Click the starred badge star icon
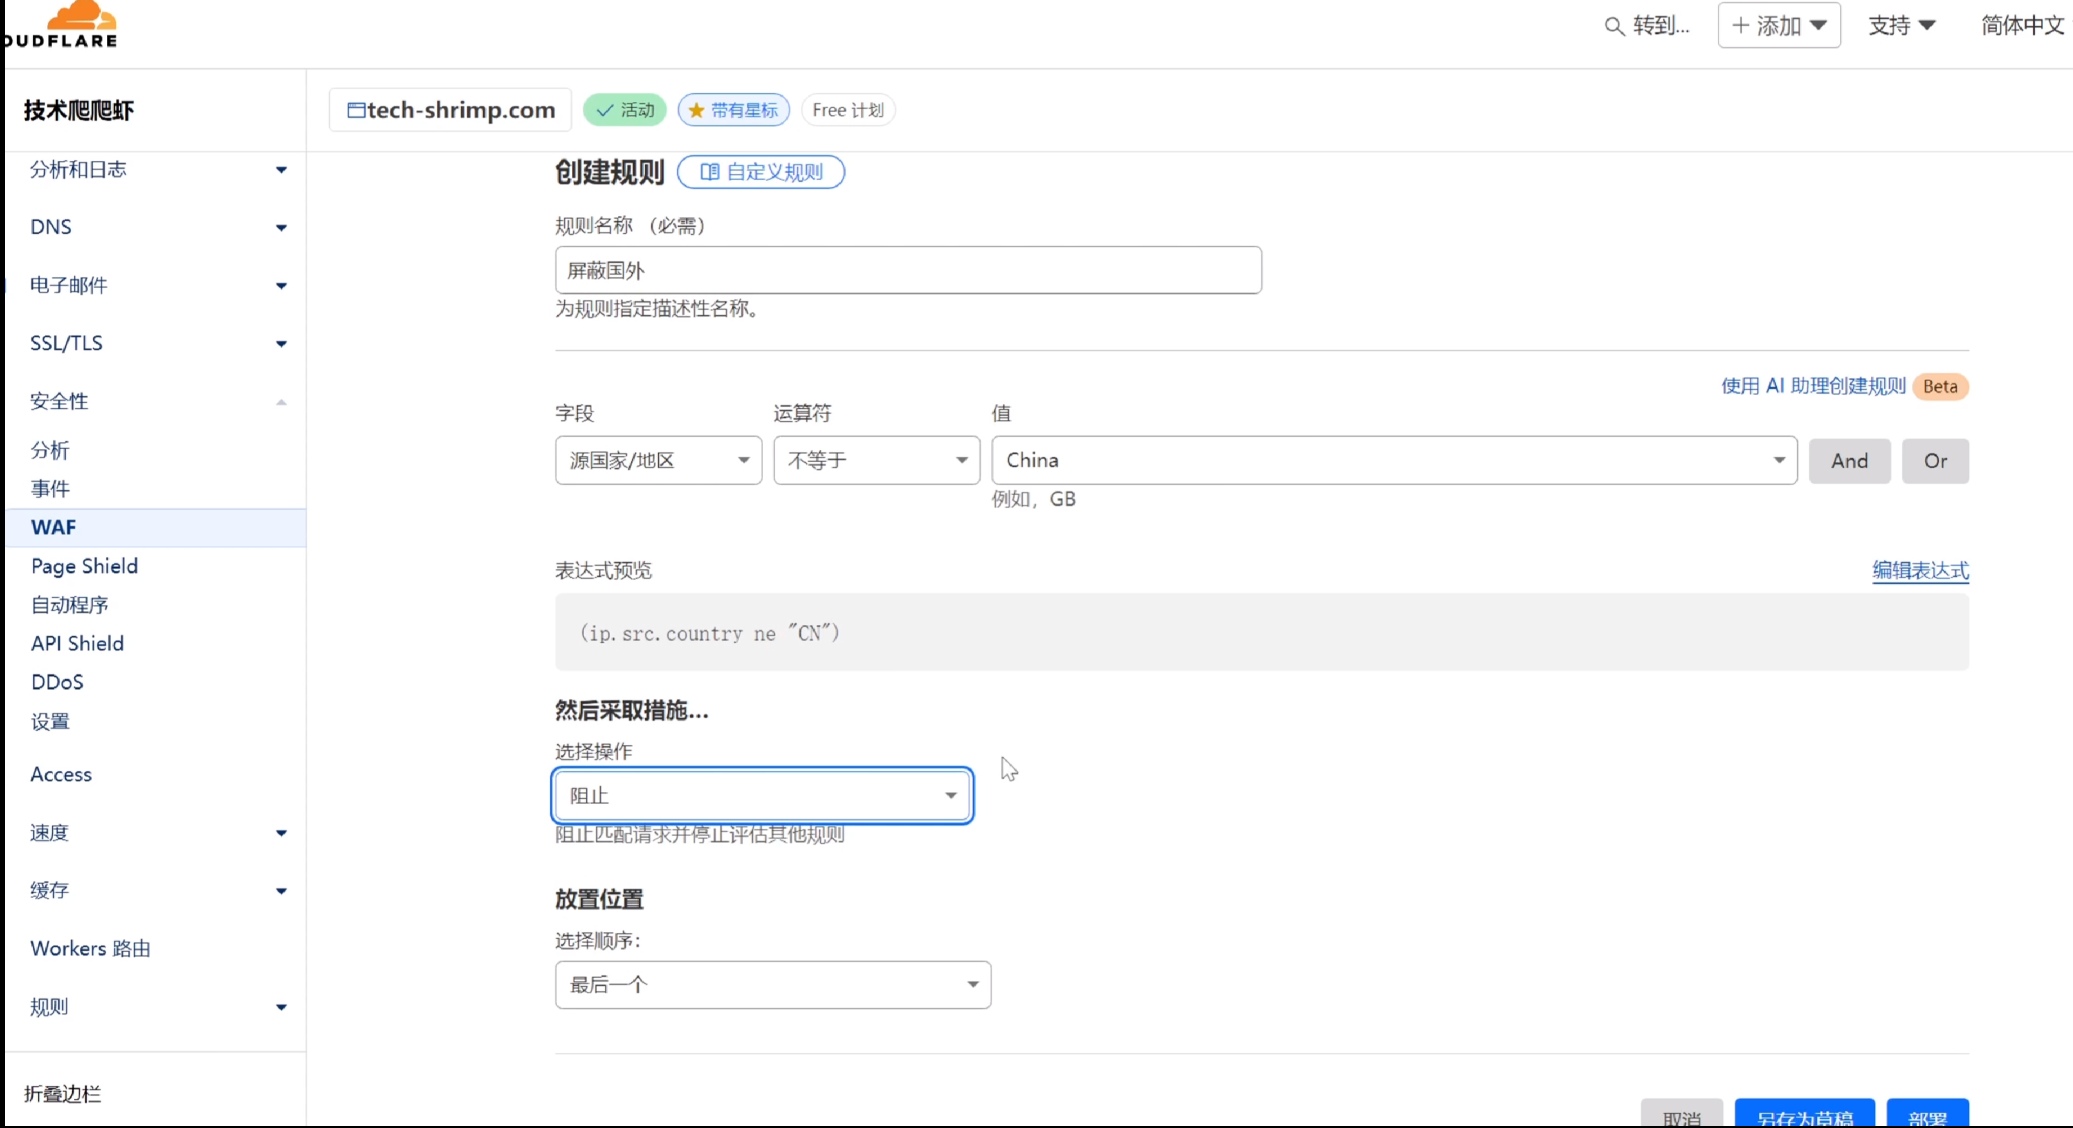 [697, 110]
